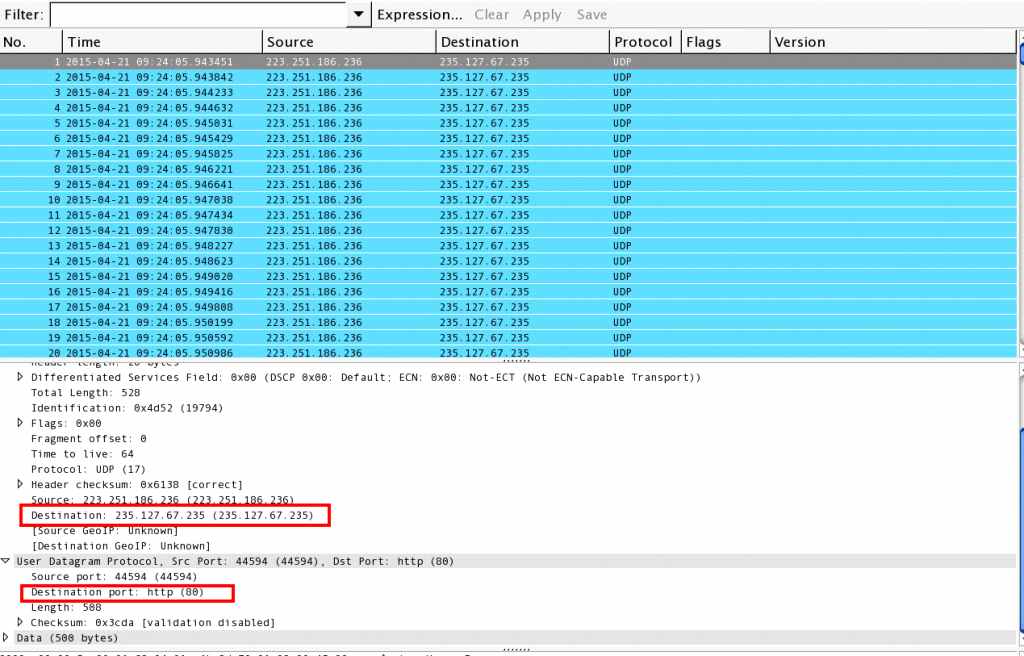The height and width of the screenshot is (656, 1024).
Task: Click the Apply filter button
Action: [x=542, y=14]
